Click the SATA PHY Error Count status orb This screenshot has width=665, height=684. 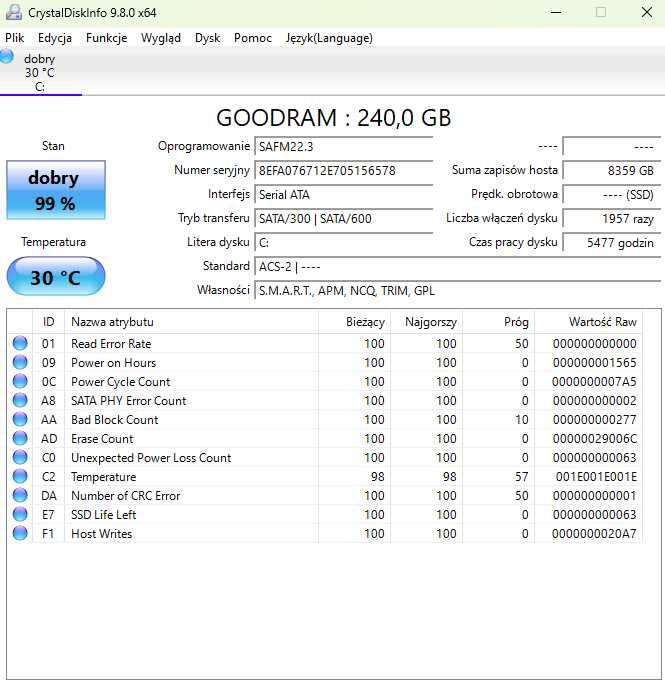[20, 400]
